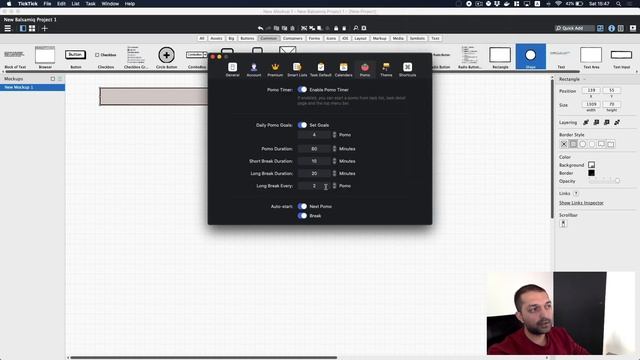
Task: Click the Pomo Duration minutes field
Action: click(x=314, y=149)
